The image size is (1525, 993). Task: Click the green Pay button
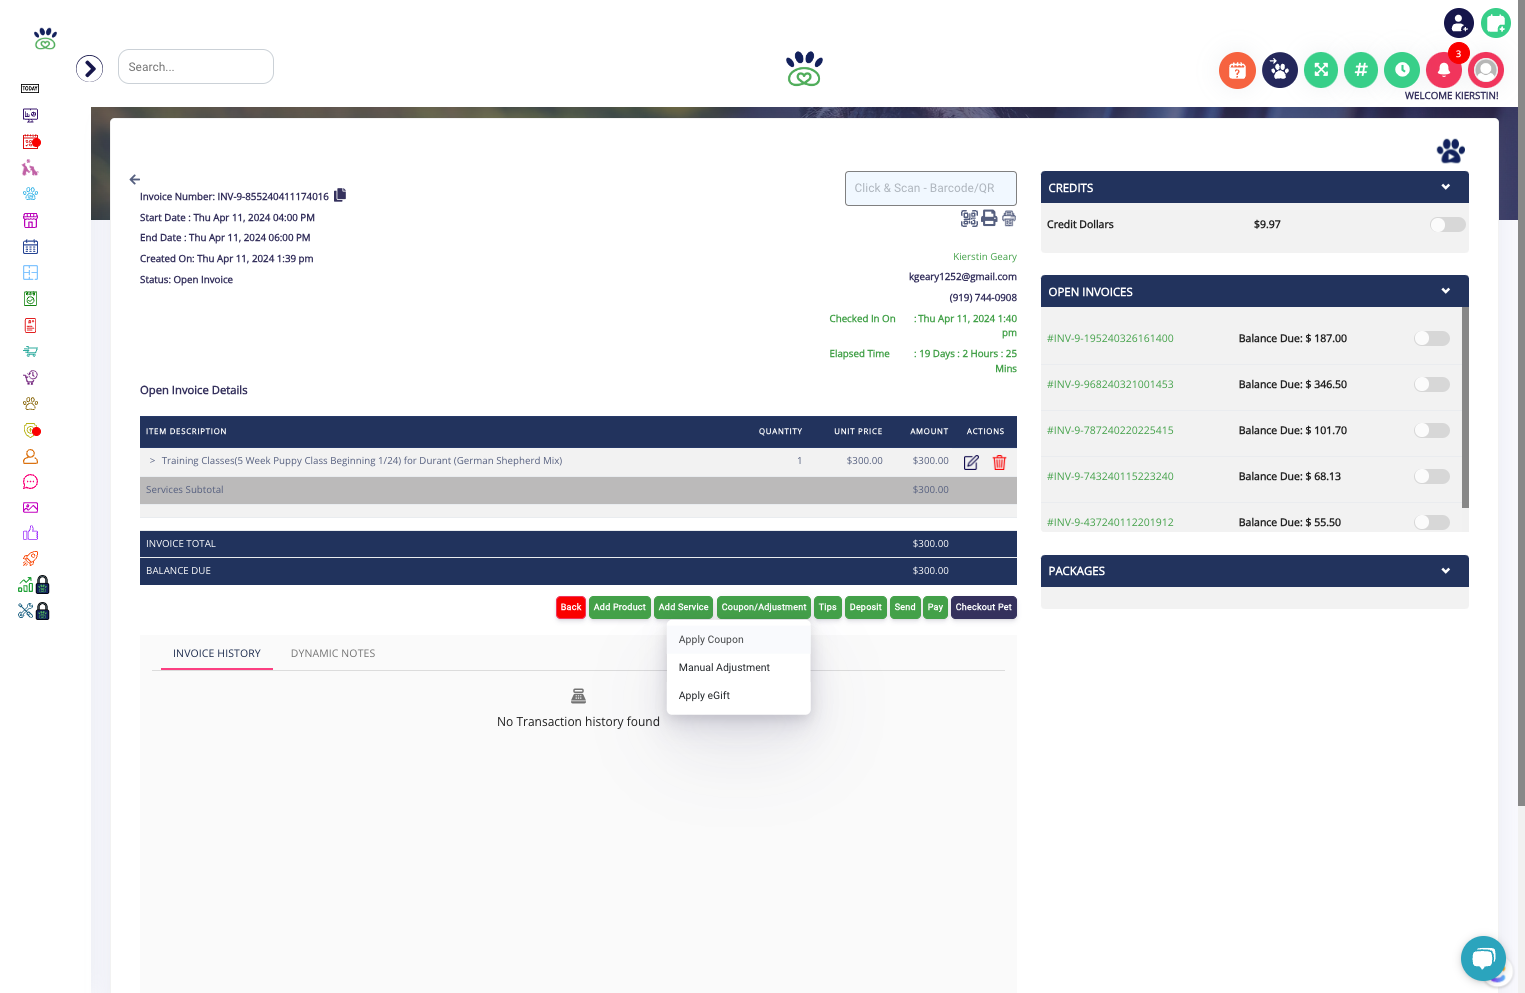click(x=936, y=607)
